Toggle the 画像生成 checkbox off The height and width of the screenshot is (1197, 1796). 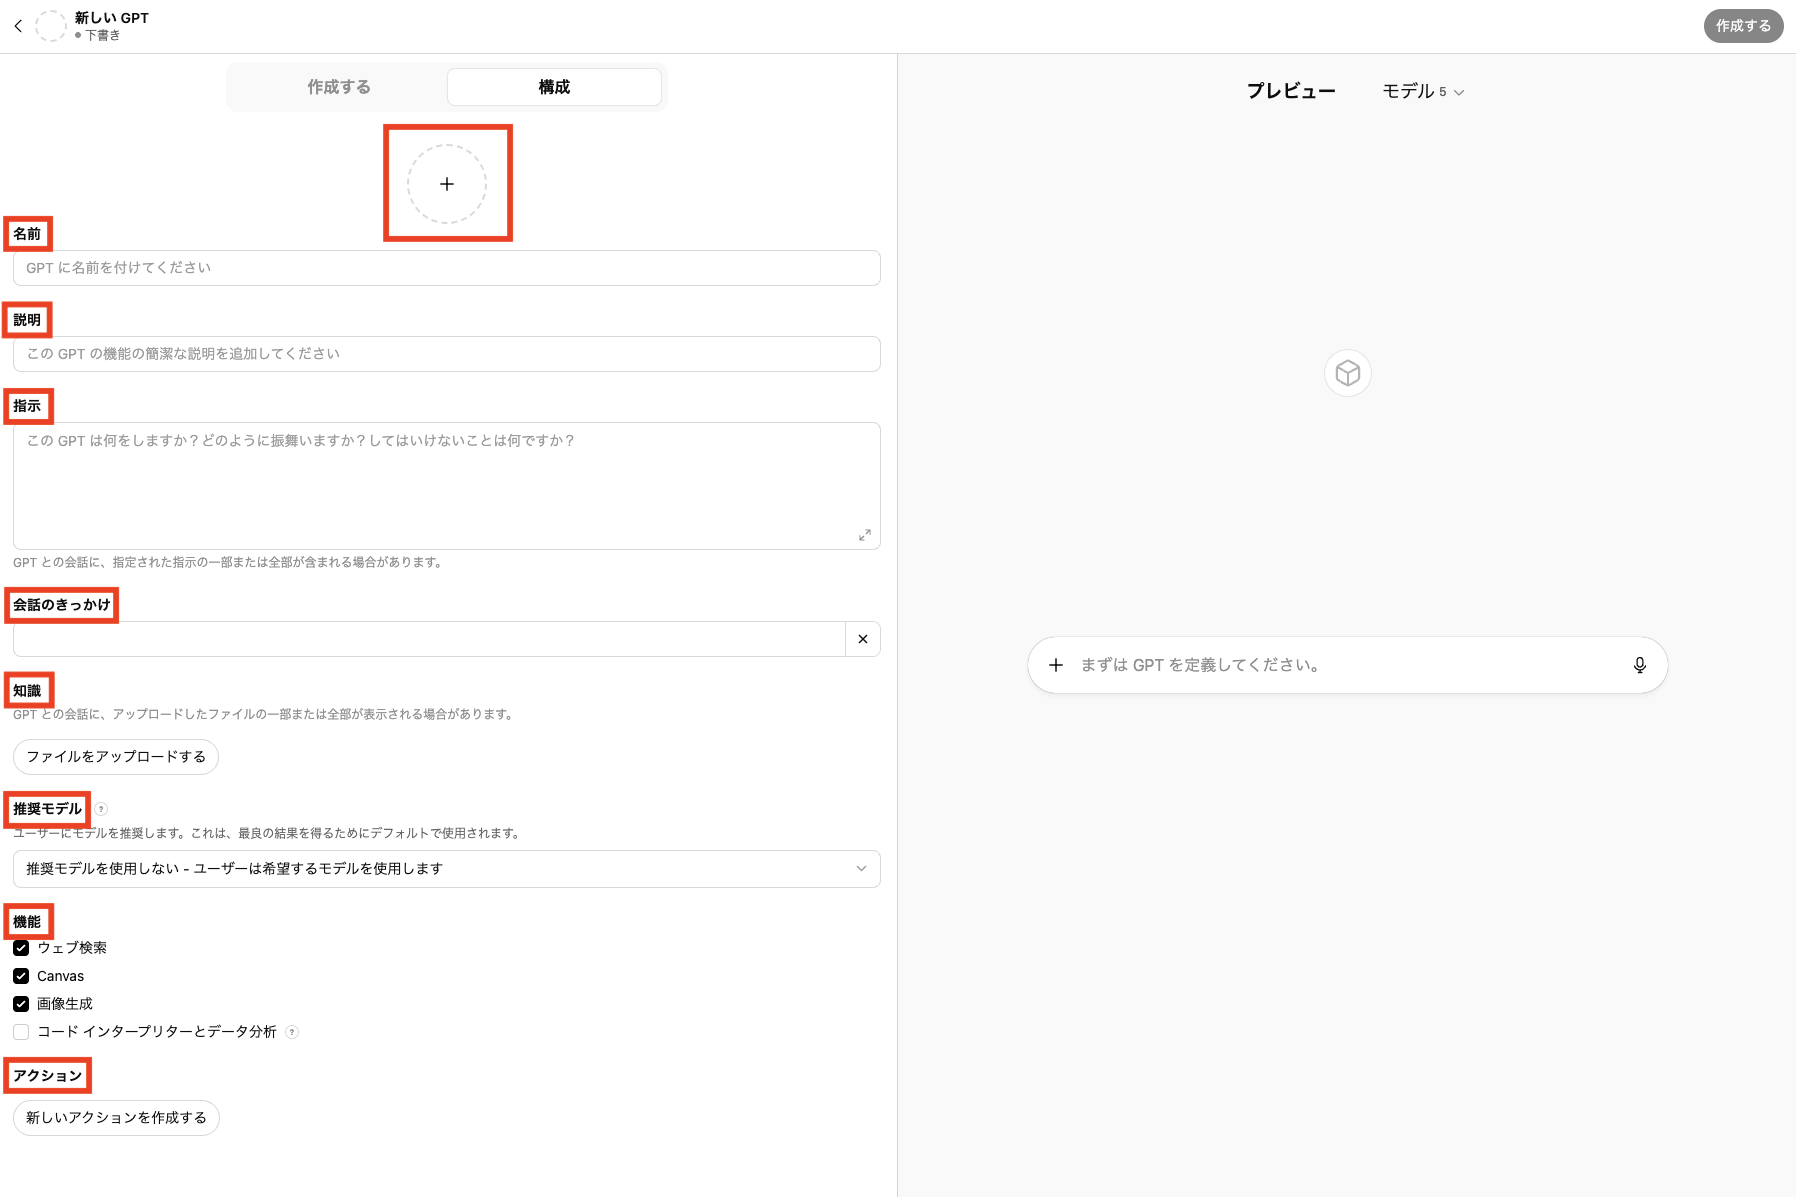click(x=21, y=1004)
